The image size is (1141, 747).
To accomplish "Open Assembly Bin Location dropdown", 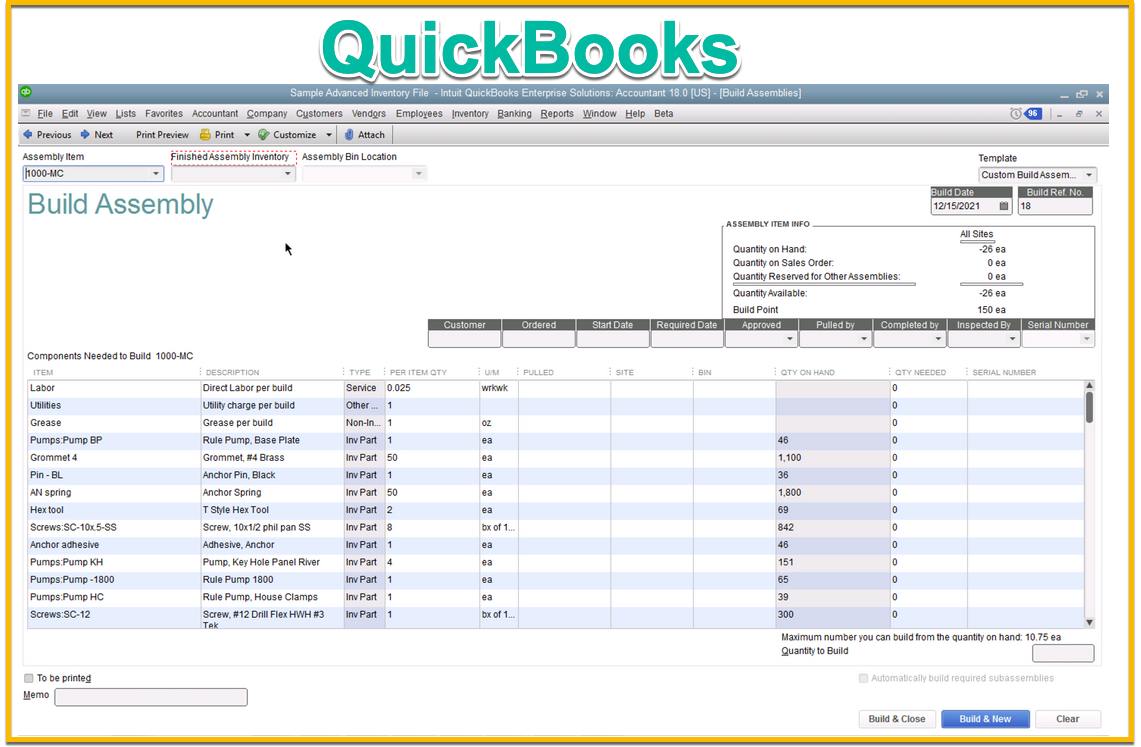I will tap(418, 174).
